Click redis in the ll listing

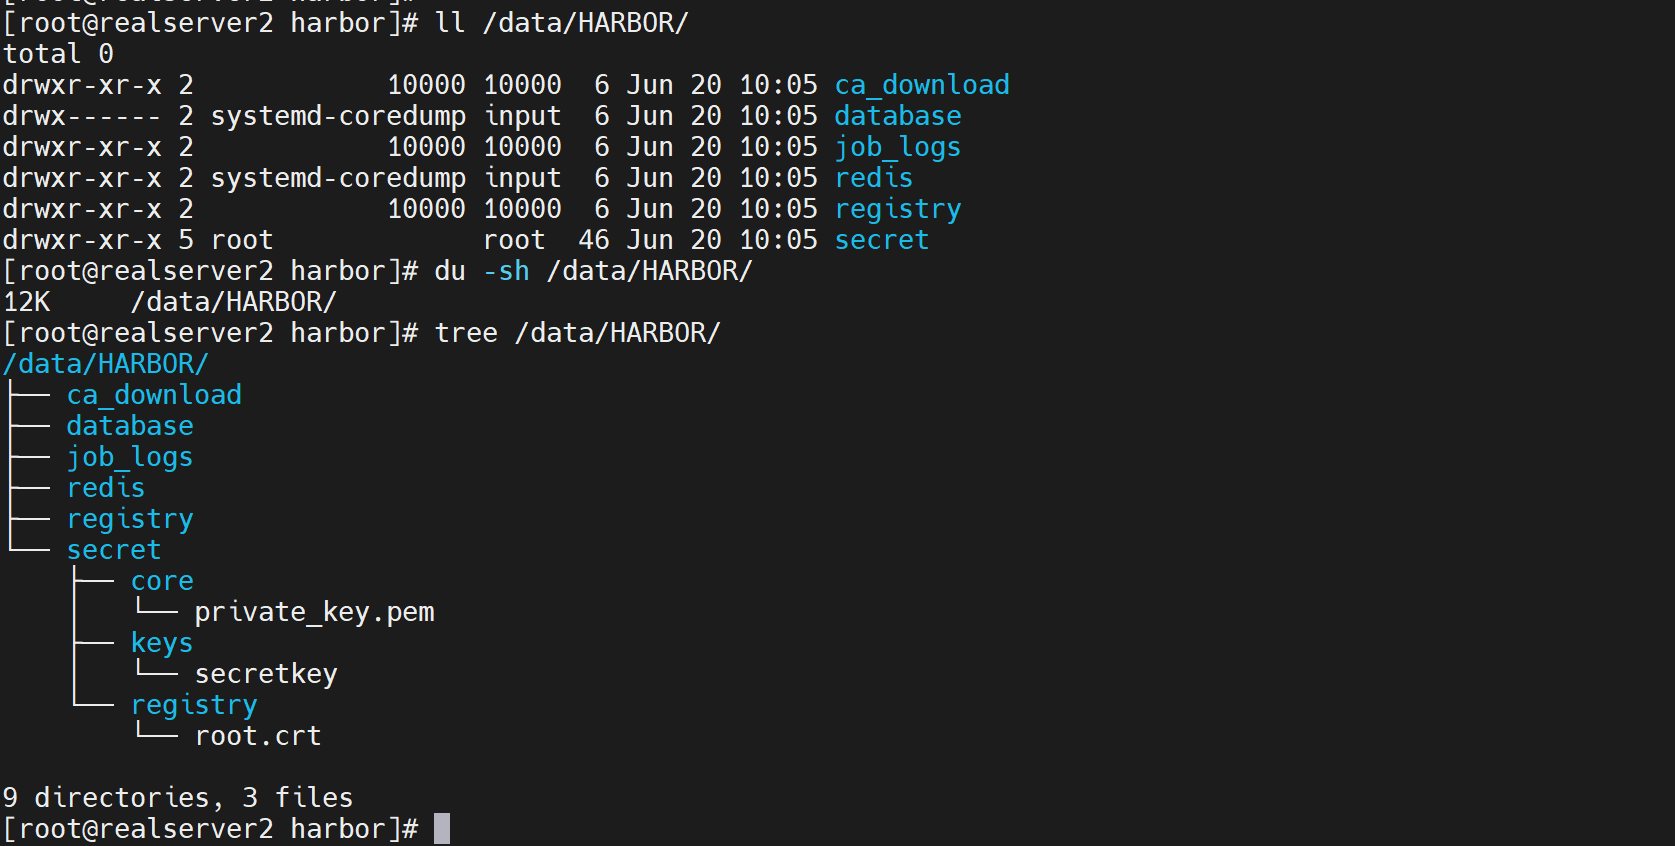coord(874,178)
